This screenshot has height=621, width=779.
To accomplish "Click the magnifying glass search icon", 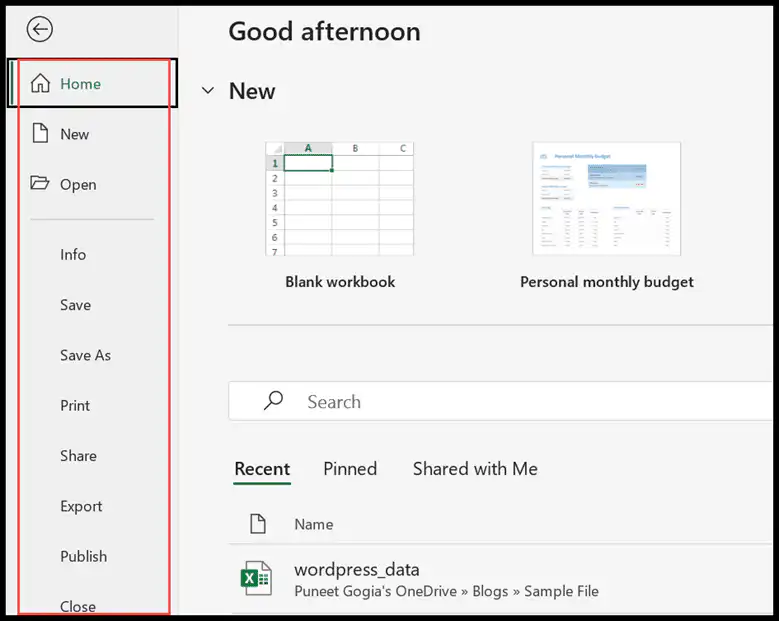I will (x=273, y=400).
